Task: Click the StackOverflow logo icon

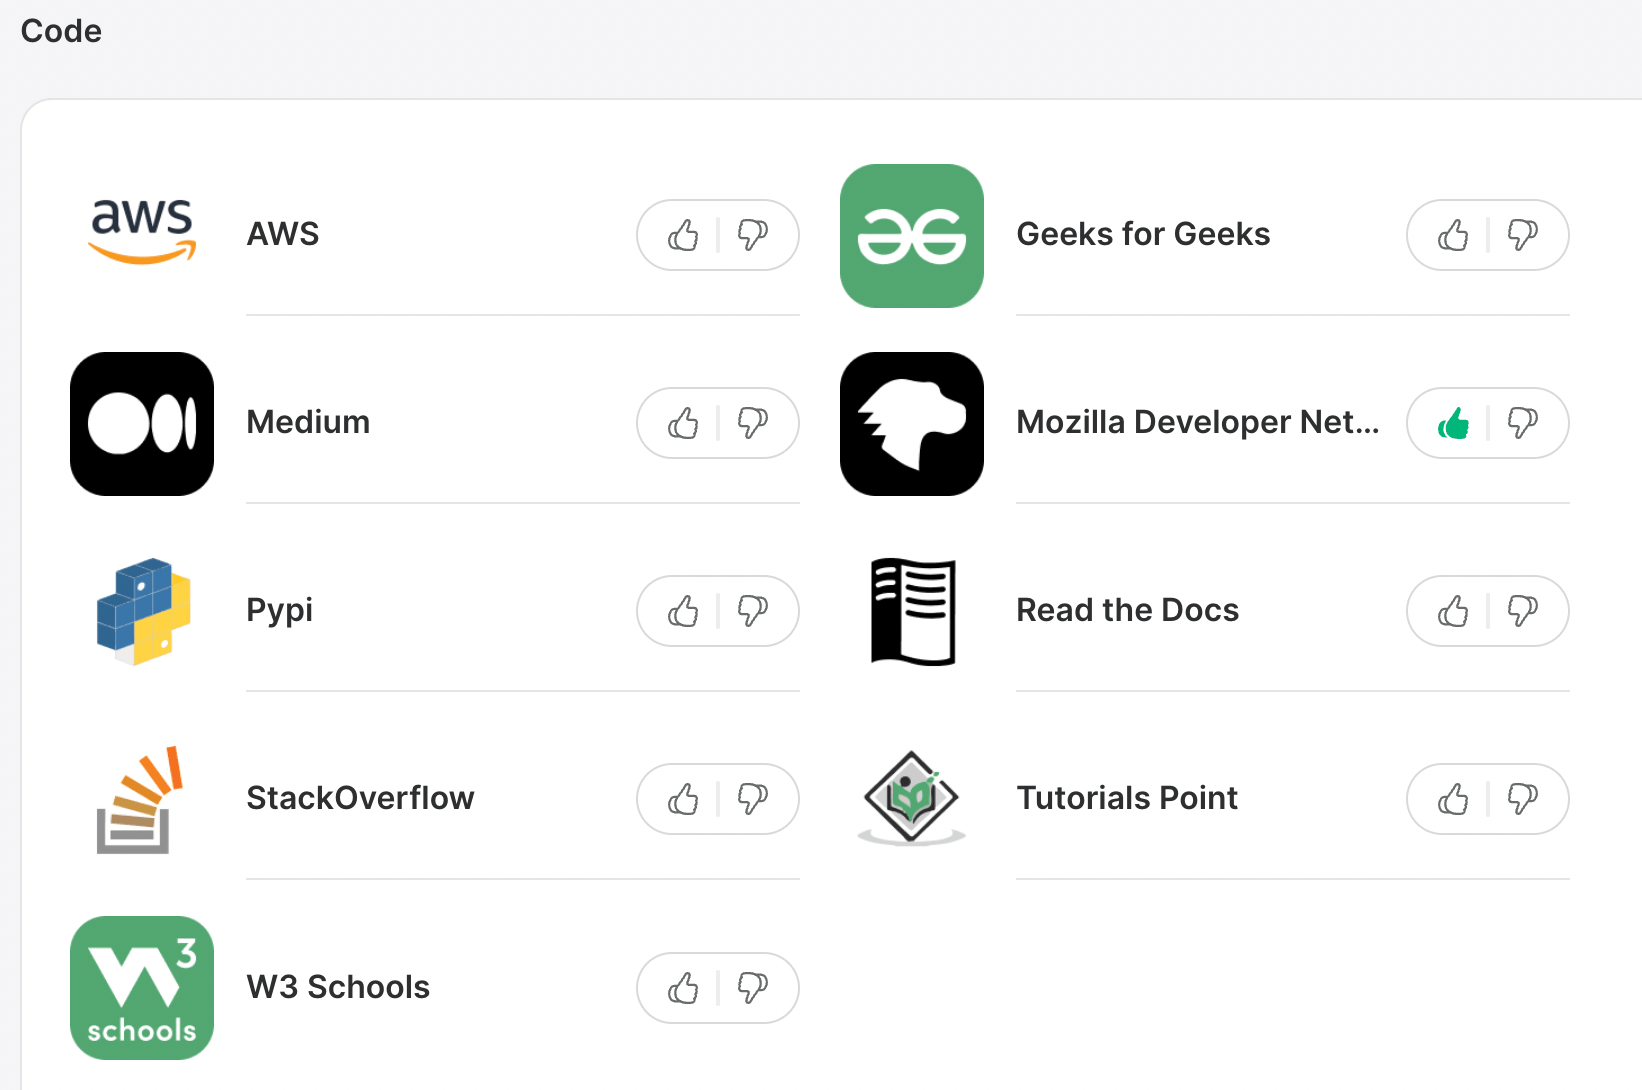Action: 140,799
